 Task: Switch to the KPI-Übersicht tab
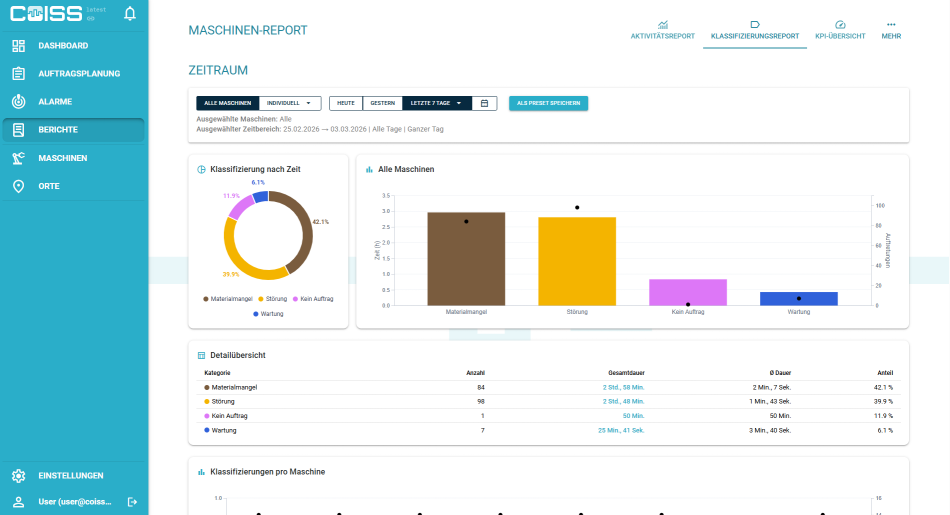[x=840, y=30]
